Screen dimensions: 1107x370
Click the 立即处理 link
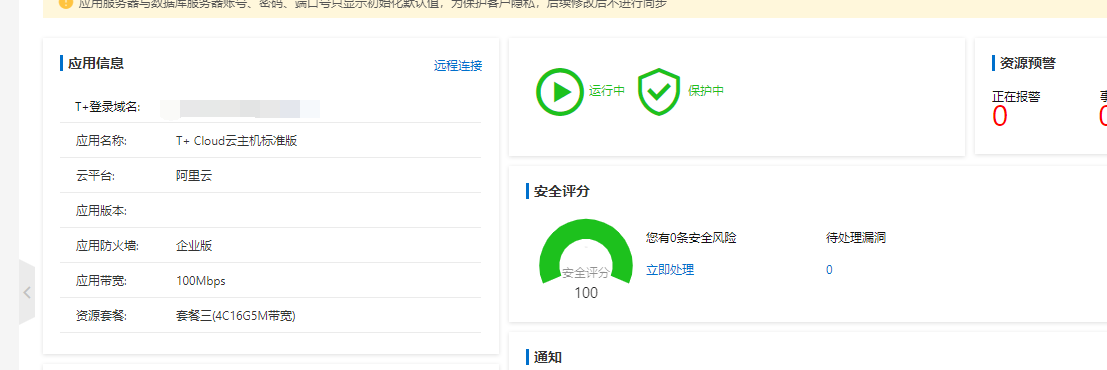670,270
